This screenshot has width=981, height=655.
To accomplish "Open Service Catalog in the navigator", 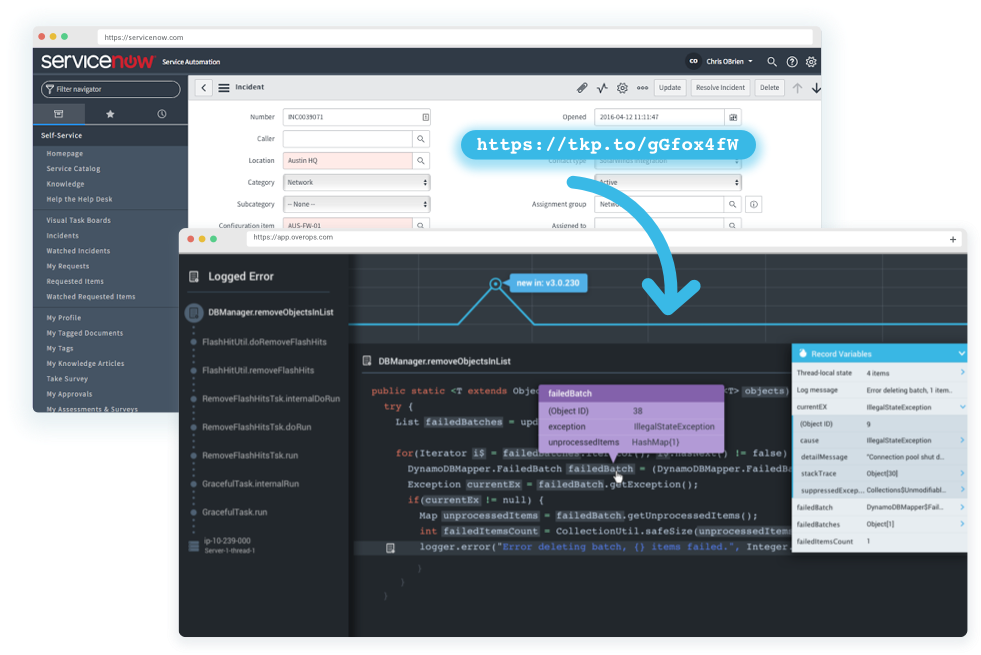I will 73,169.
